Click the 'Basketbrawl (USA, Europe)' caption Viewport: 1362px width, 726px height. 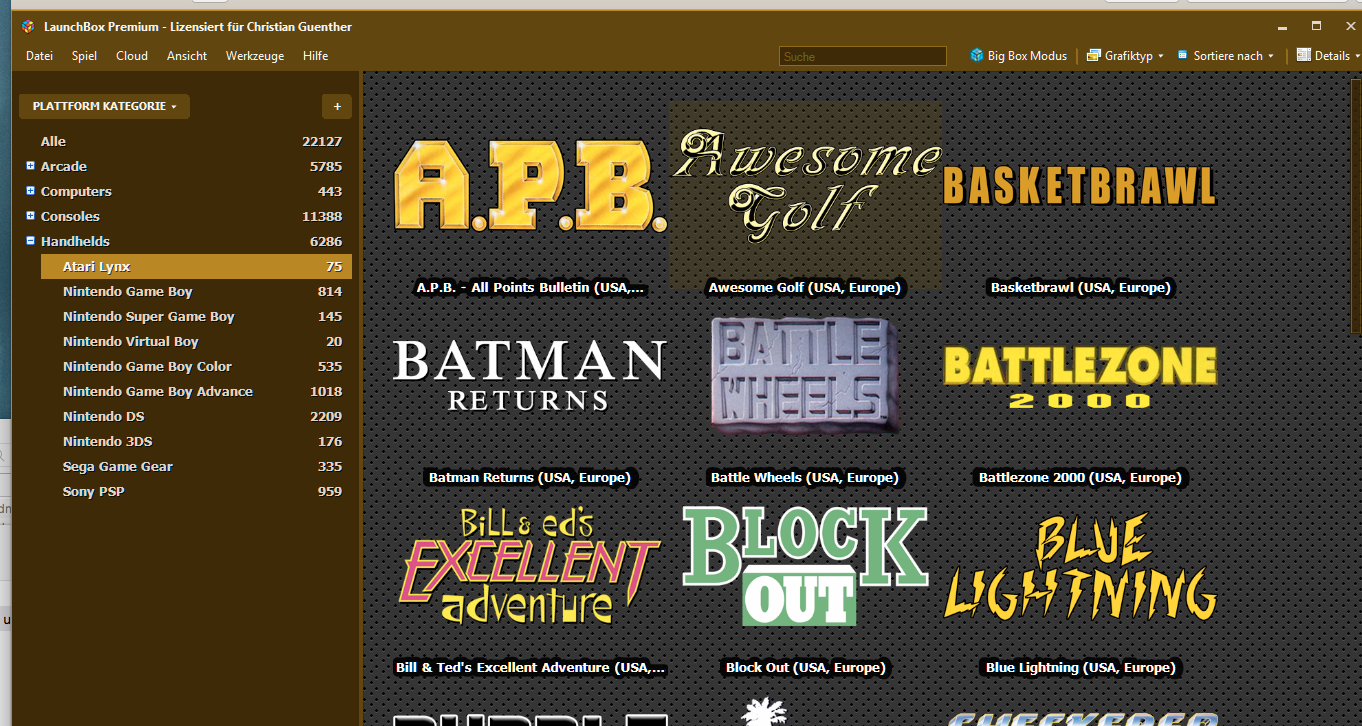click(1080, 288)
